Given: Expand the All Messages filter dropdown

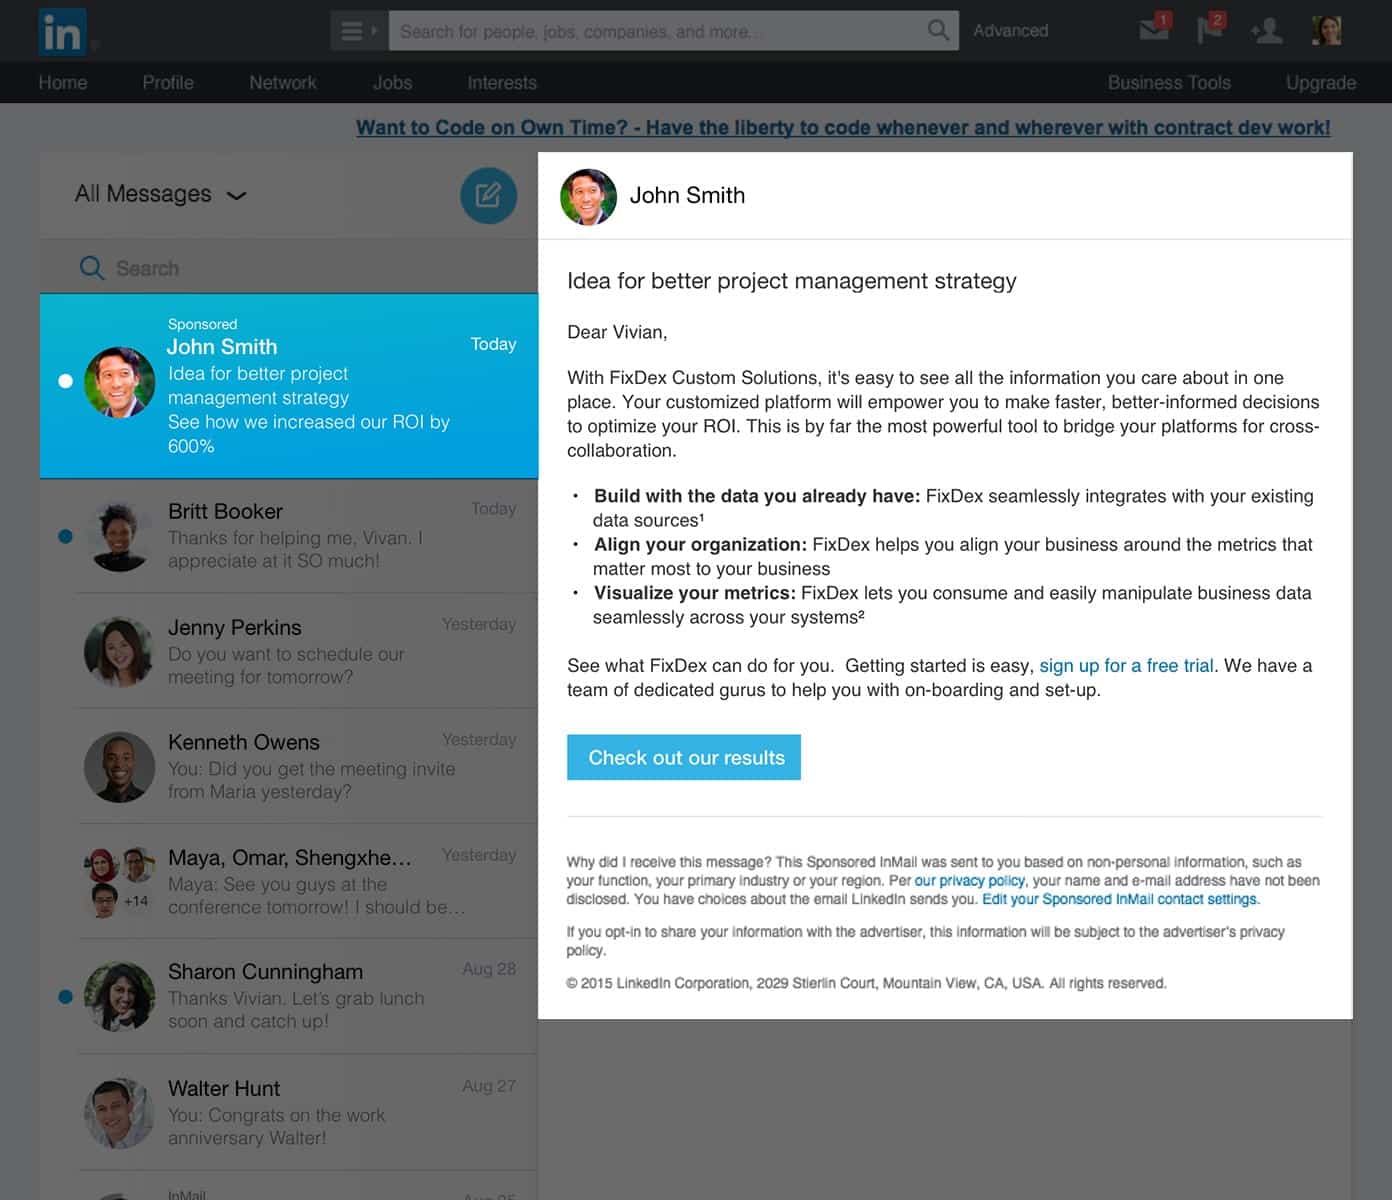Looking at the screenshot, I should [x=237, y=195].
